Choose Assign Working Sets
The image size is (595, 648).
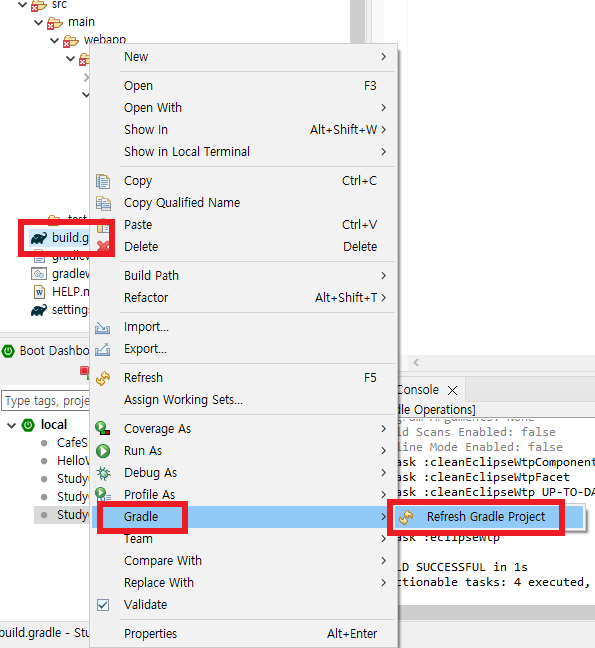[x=244, y=400]
